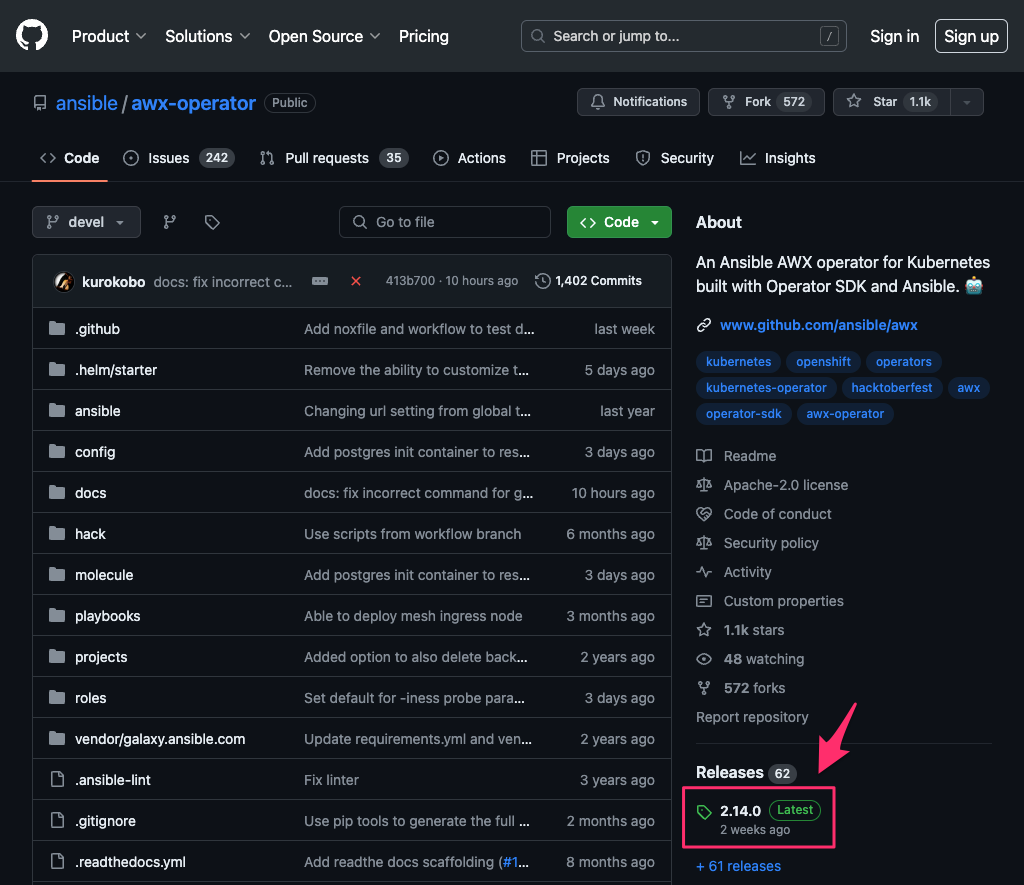
Task: Fork the repository with the Fork button
Action: pyautogui.click(x=766, y=102)
